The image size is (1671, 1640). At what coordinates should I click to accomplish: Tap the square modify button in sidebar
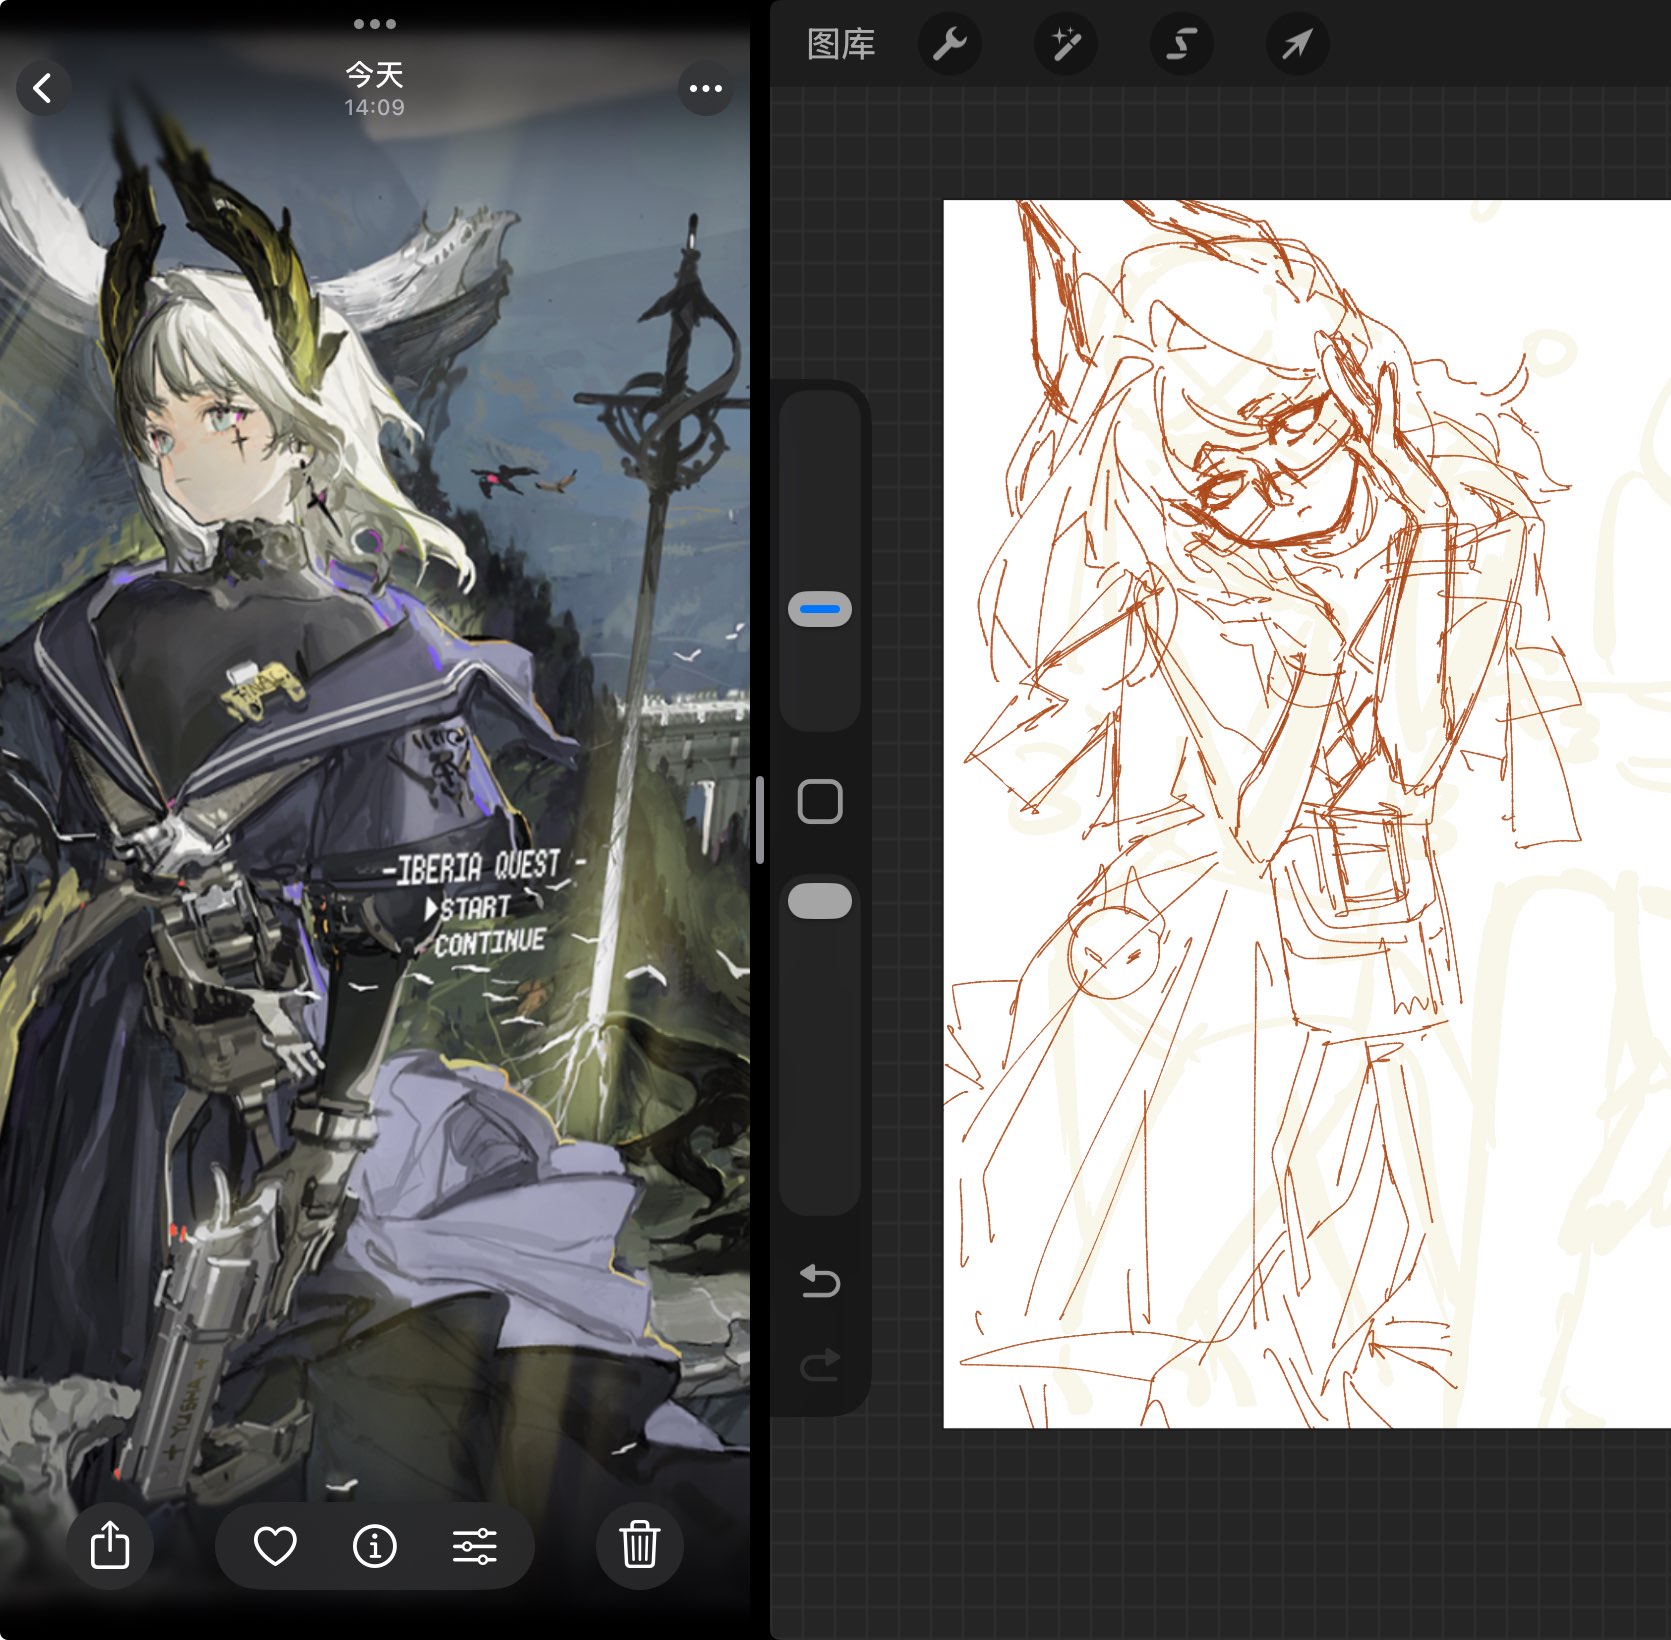[820, 801]
